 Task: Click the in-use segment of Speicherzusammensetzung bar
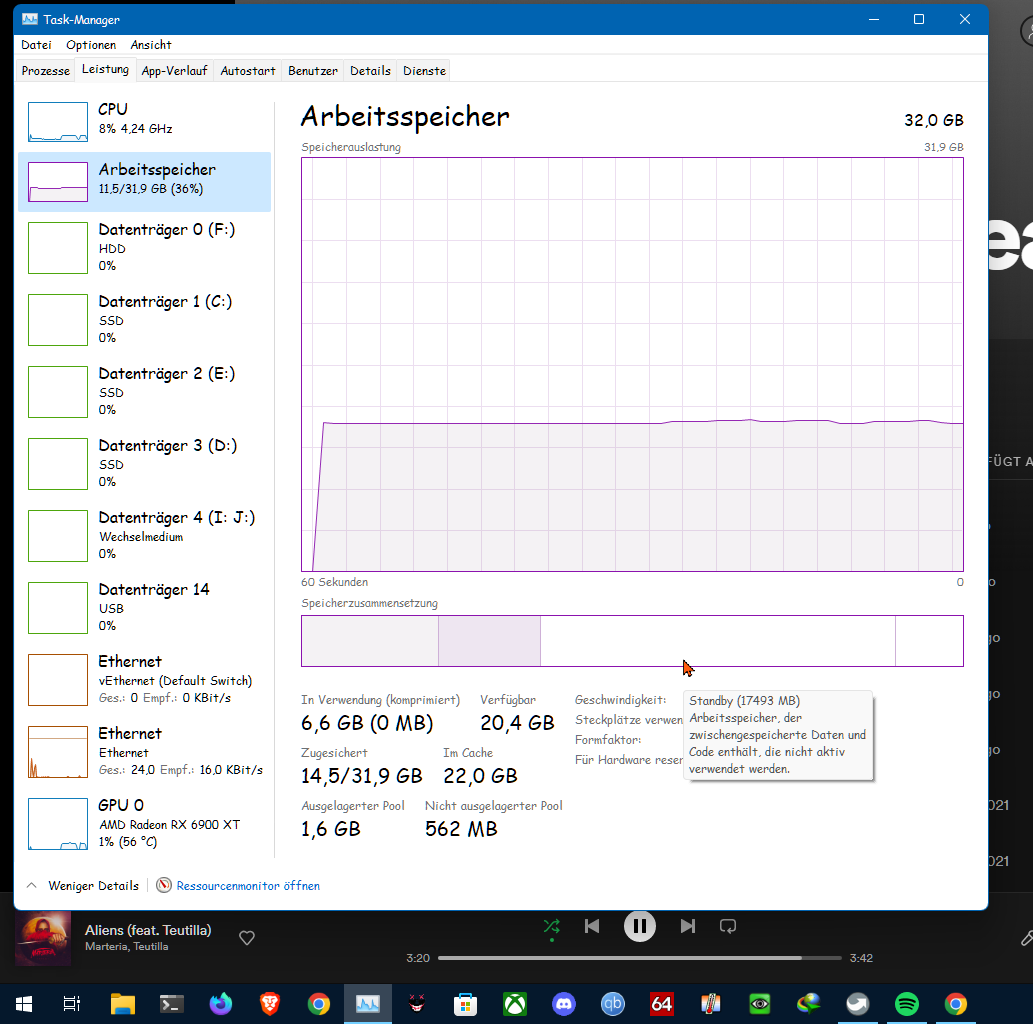pos(370,640)
